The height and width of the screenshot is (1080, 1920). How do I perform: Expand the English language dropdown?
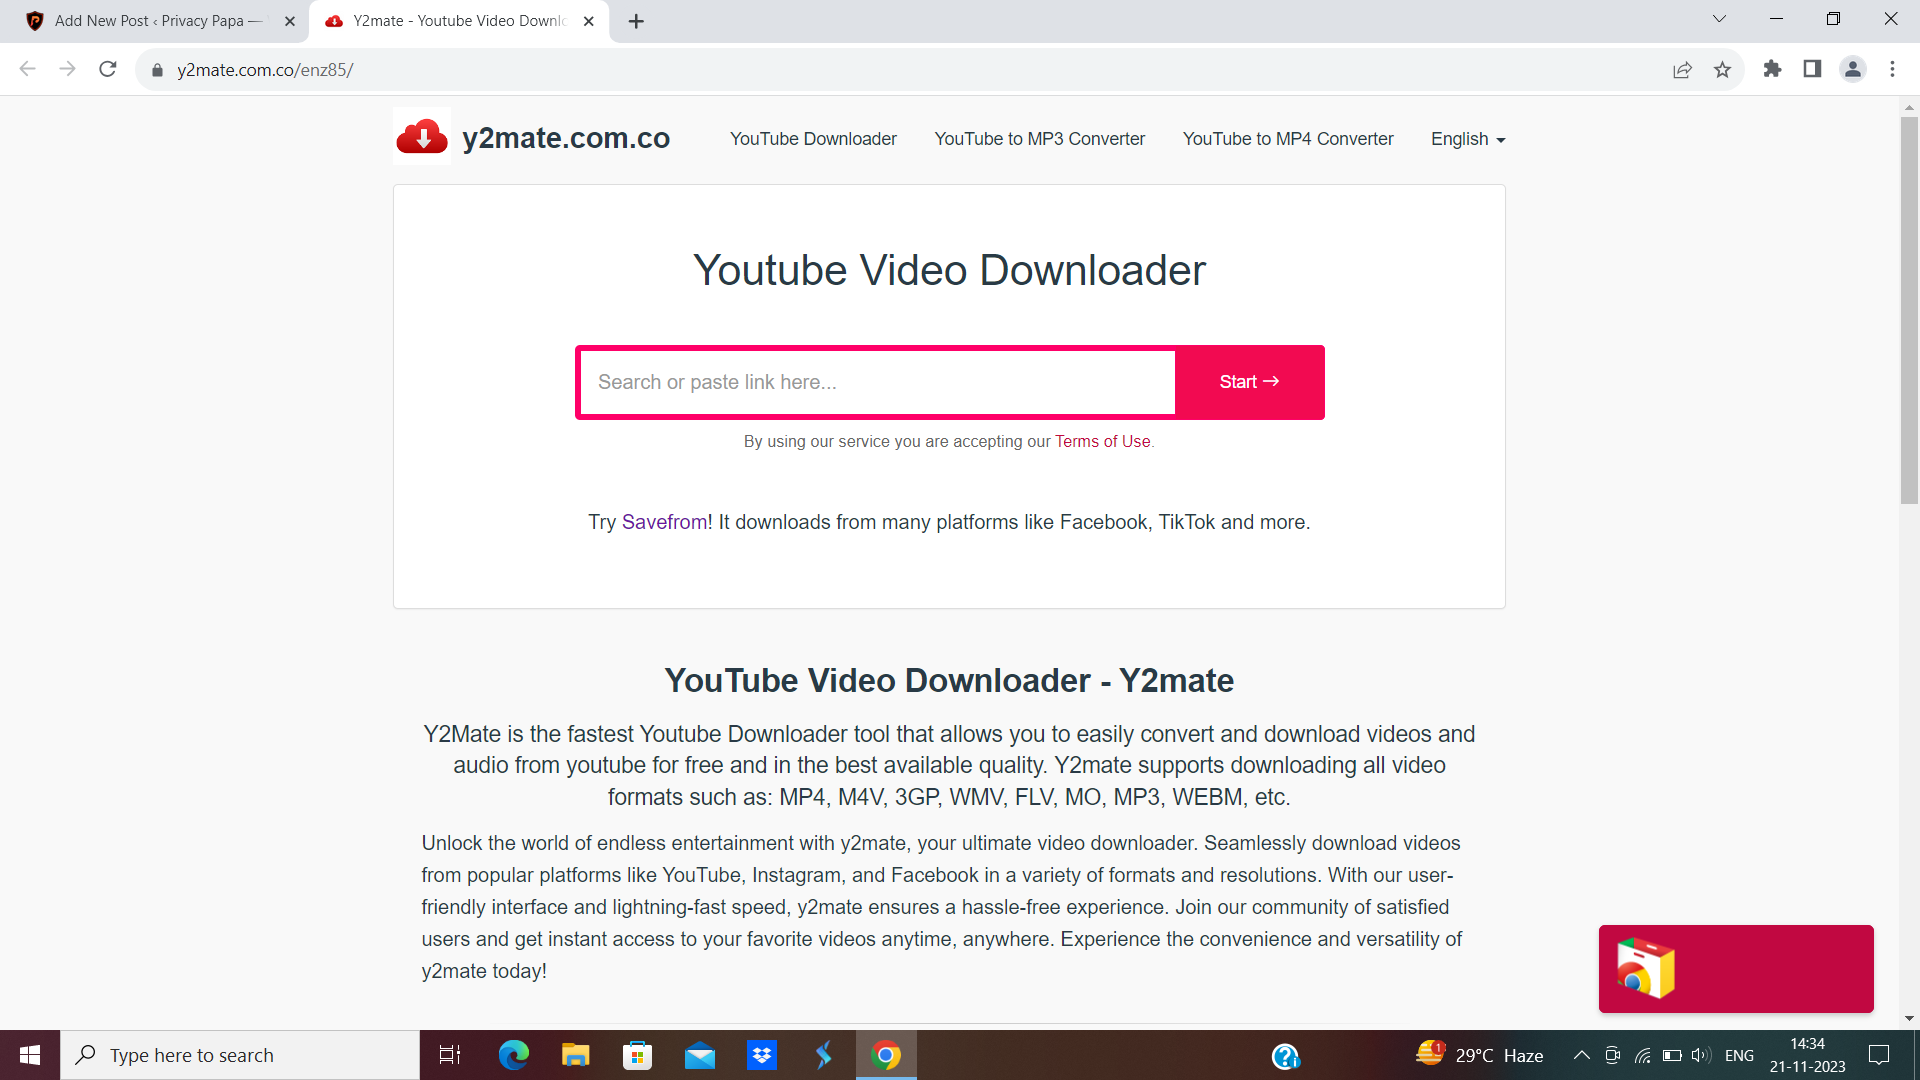pos(1468,139)
